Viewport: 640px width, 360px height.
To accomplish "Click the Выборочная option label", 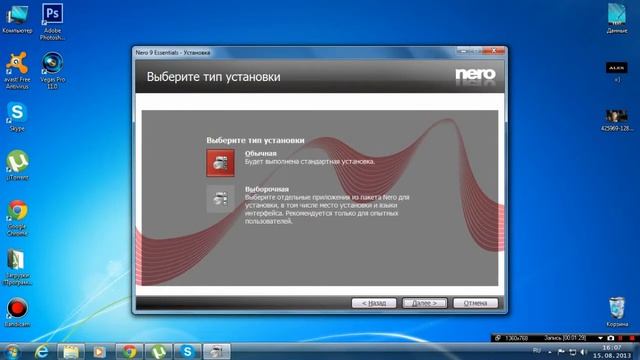I will click(x=267, y=189).
